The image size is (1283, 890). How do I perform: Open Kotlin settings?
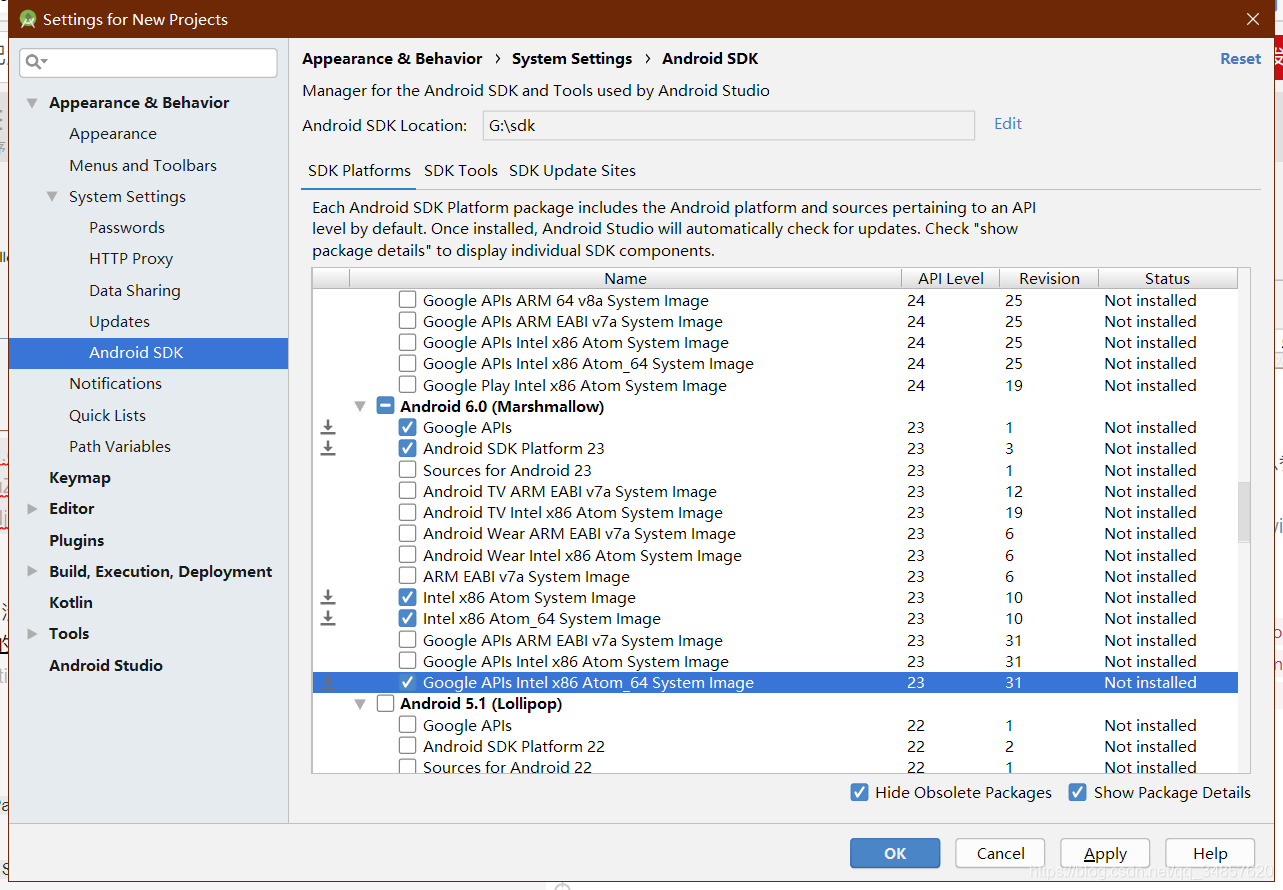tap(71, 603)
